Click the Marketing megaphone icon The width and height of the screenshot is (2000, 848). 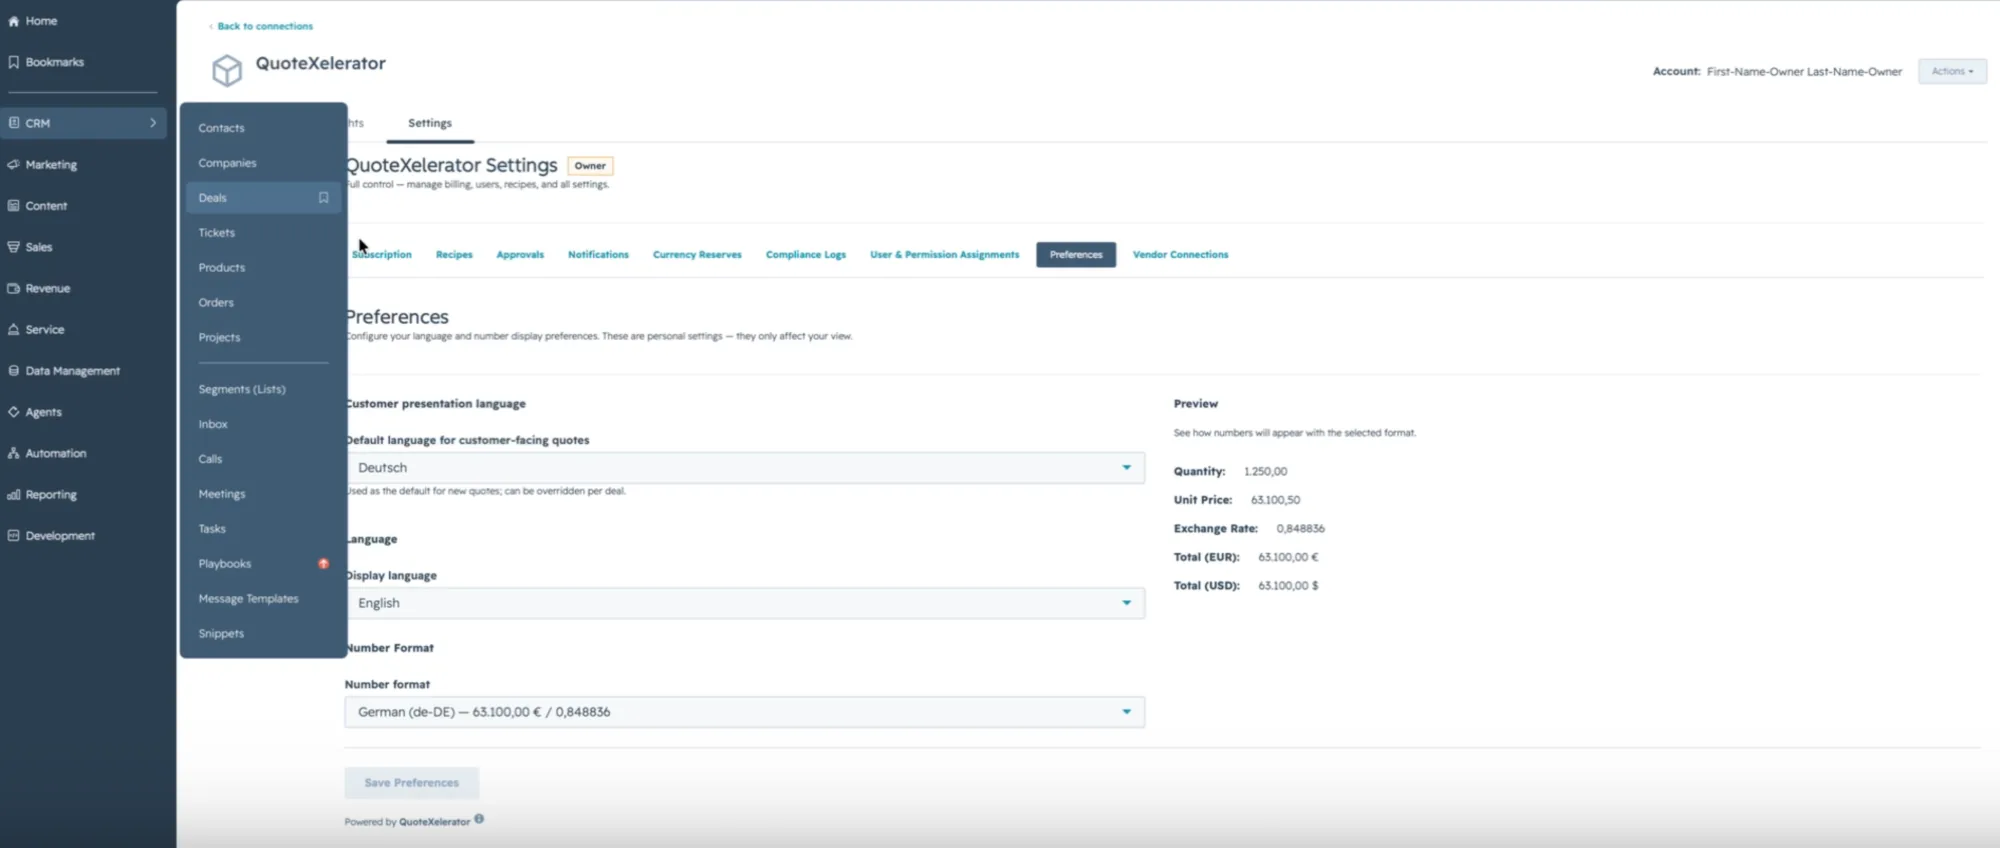pyautogui.click(x=14, y=164)
